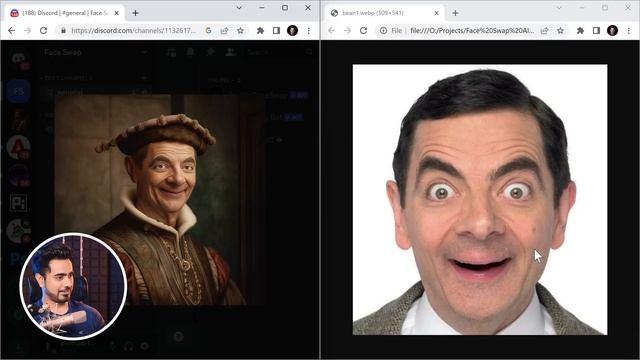Open notification bell in Discord channel header
Image resolution: width=640 pixels, height=360 pixels.
pos(191,52)
